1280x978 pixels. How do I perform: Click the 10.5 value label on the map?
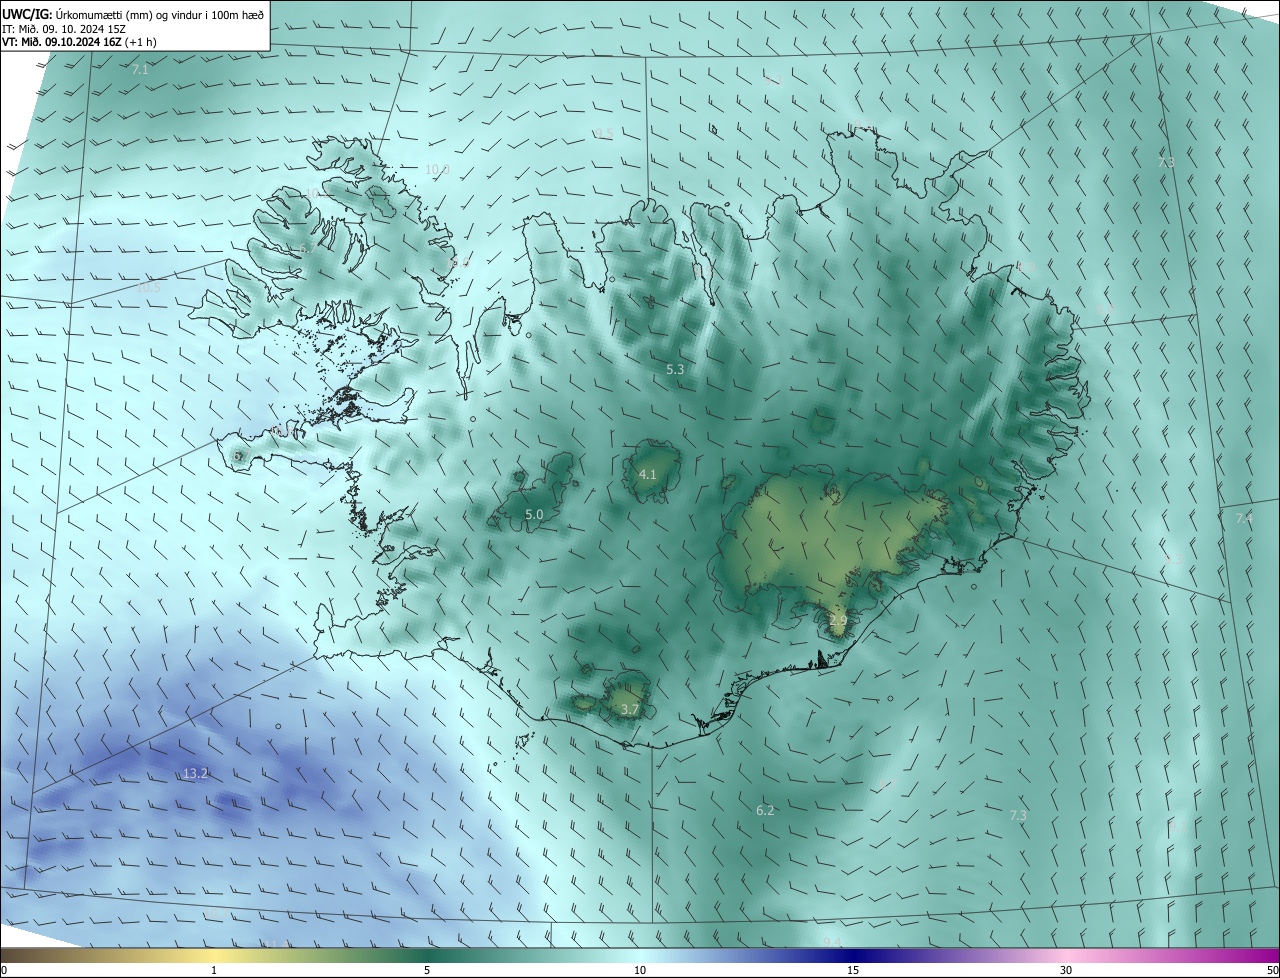[148, 288]
